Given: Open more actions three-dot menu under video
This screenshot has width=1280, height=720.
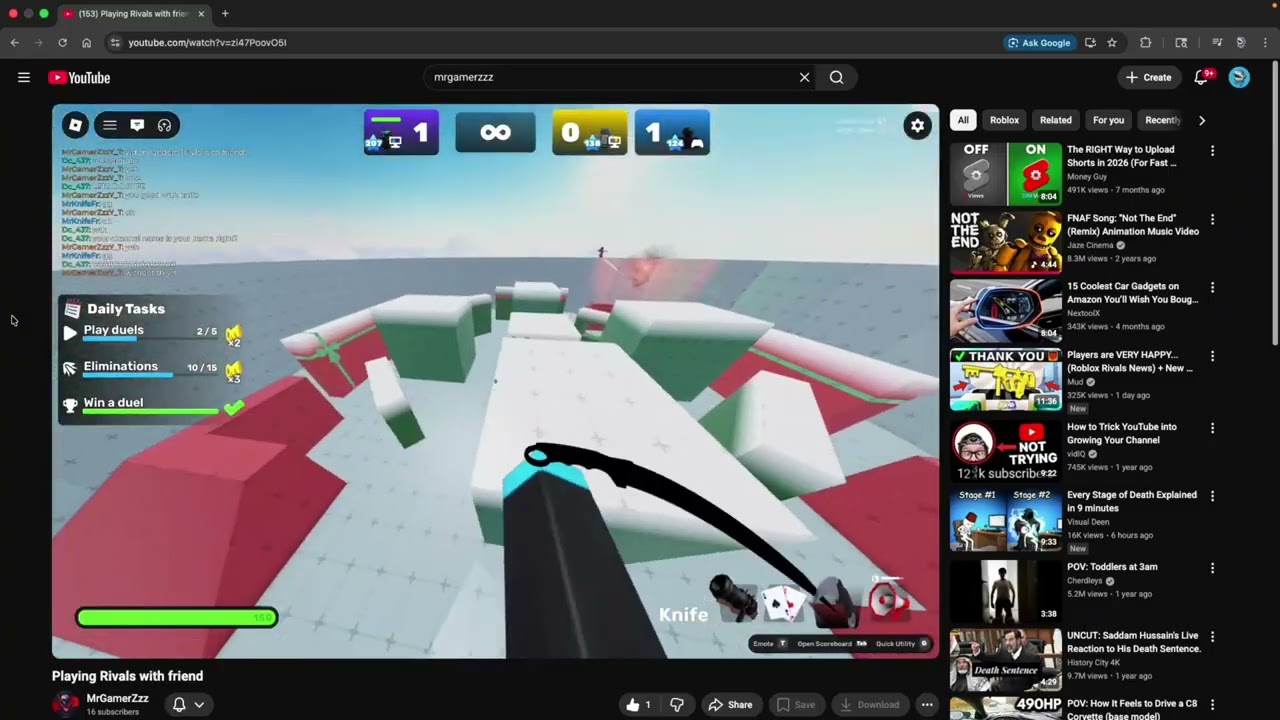Looking at the screenshot, I should (x=927, y=705).
